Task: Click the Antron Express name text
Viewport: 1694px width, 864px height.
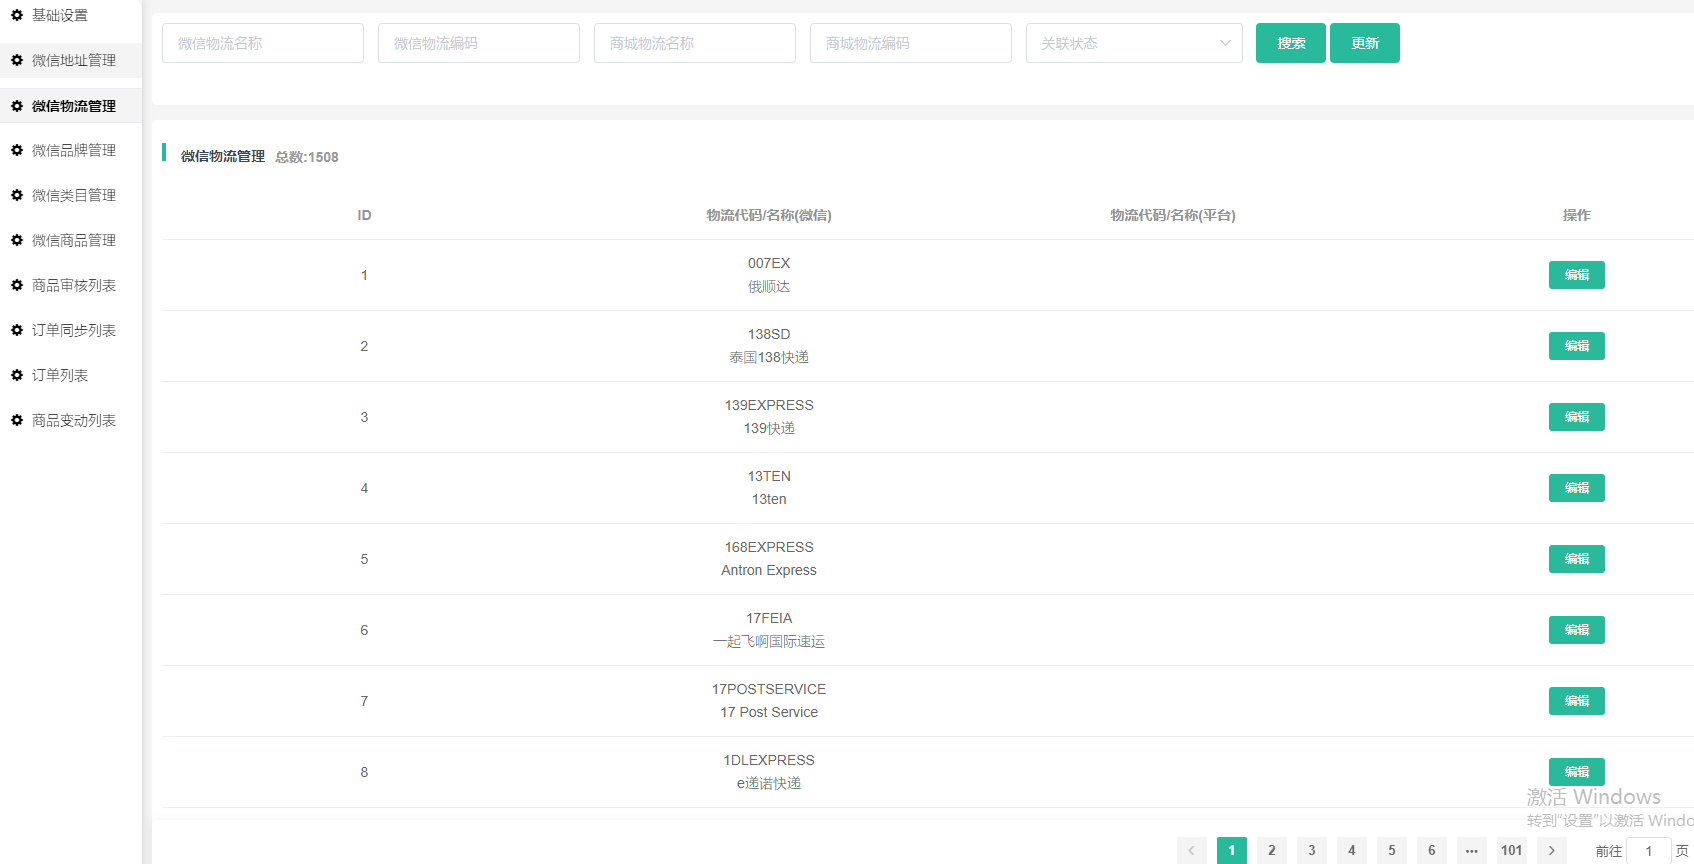Action: 769,570
